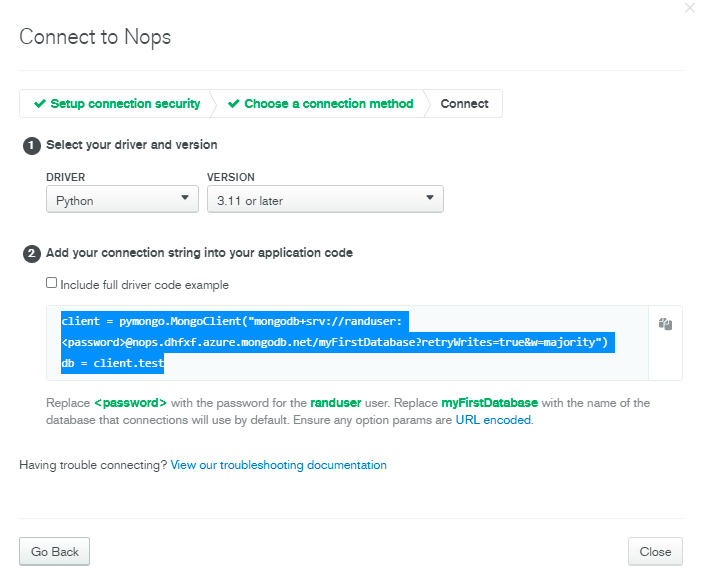Enable Include full driver code example
Viewport: 707px width, 584px height.
tap(51, 283)
